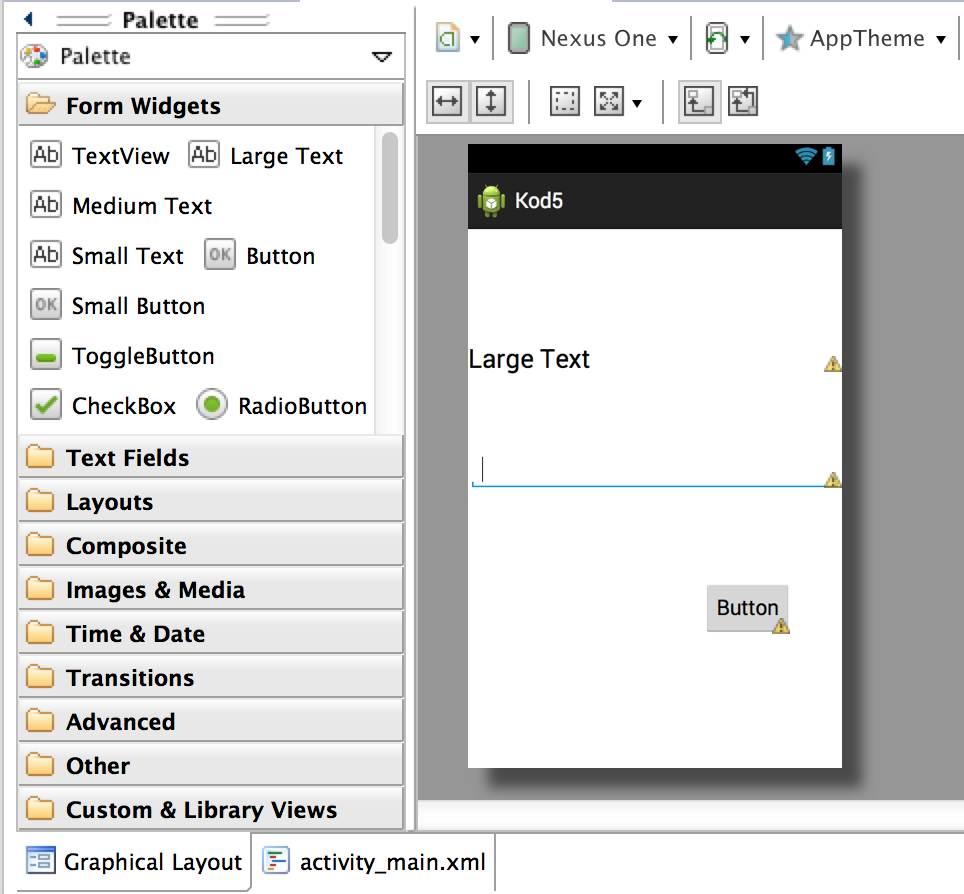The width and height of the screenshot is (964, 894).
Task: Select the dashed selection outline icon
Action: click(x=565, y=101)
